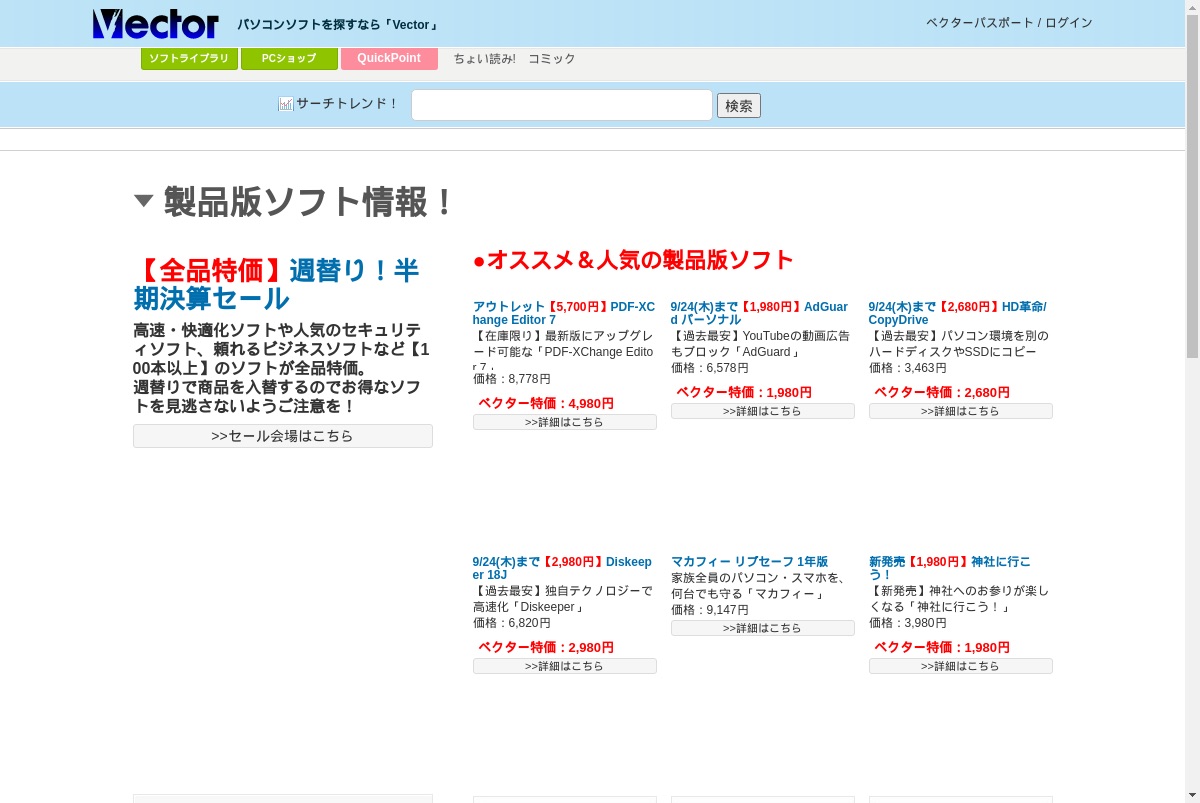Open the 神社に行こう！ product link
The height and width of the screenshot is (803, 1200).
(950, 568)
